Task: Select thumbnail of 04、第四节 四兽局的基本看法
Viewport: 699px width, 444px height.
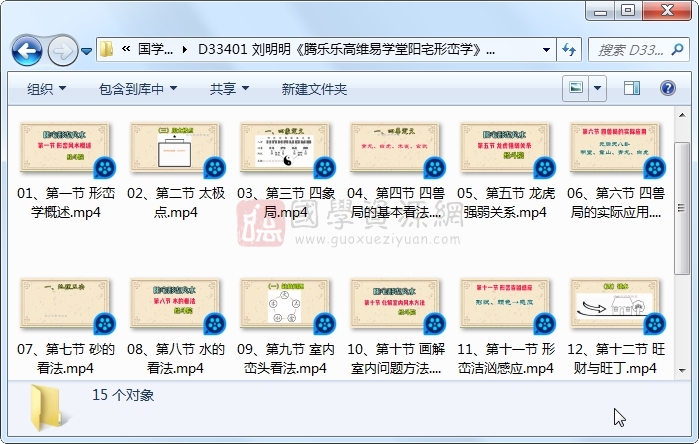Action: pyautogui.click(x=396, y=149)
